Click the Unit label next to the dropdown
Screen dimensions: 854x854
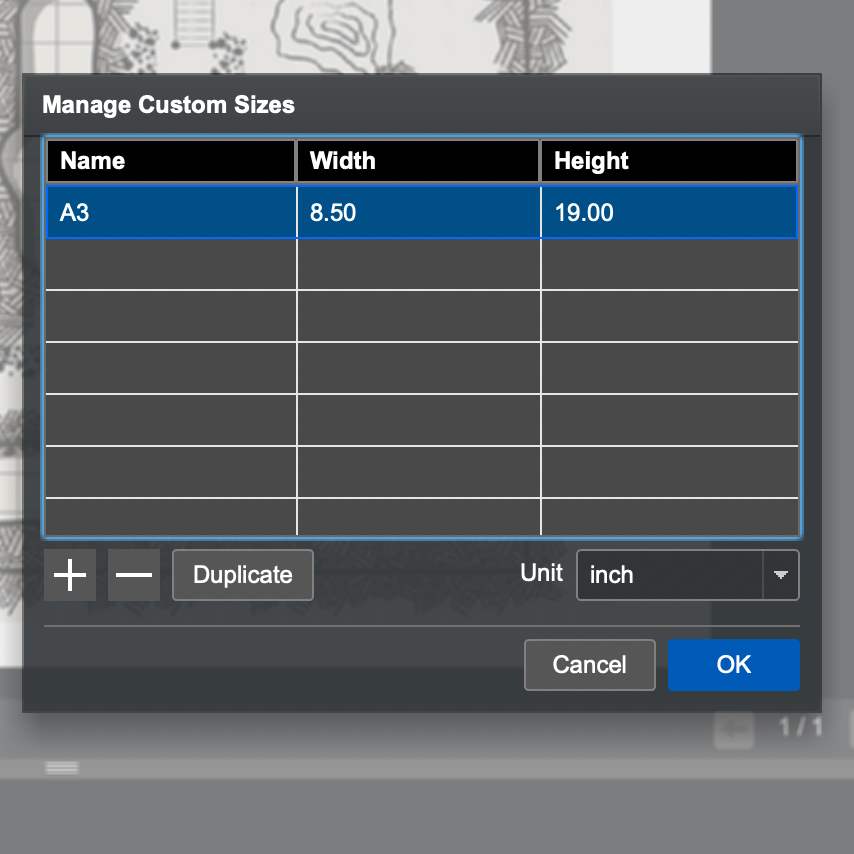coord(541,574)
